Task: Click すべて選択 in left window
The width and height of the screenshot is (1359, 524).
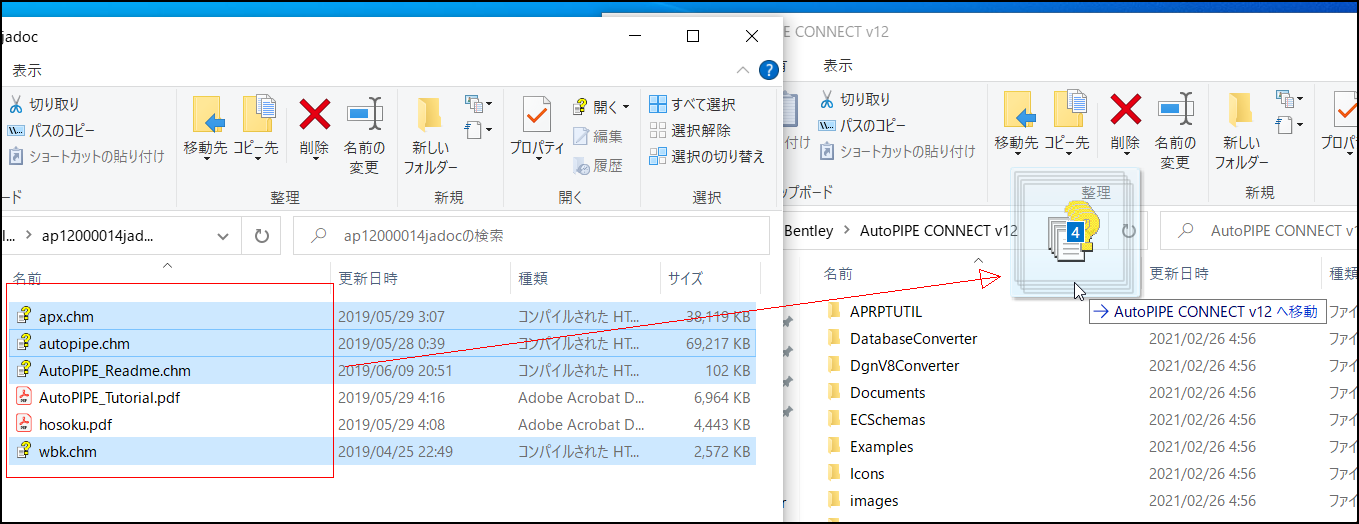Action: pyautogui.click(x=692, y=104)
